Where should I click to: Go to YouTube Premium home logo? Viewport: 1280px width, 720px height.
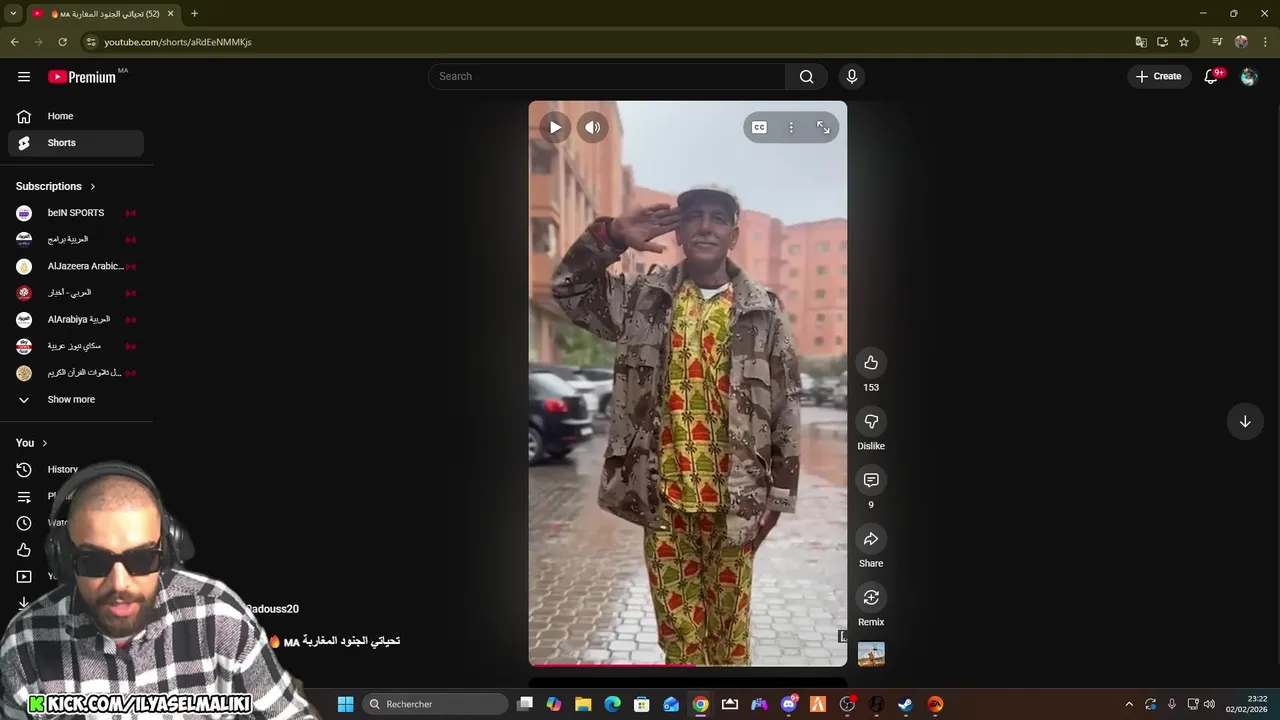(82, 77)
